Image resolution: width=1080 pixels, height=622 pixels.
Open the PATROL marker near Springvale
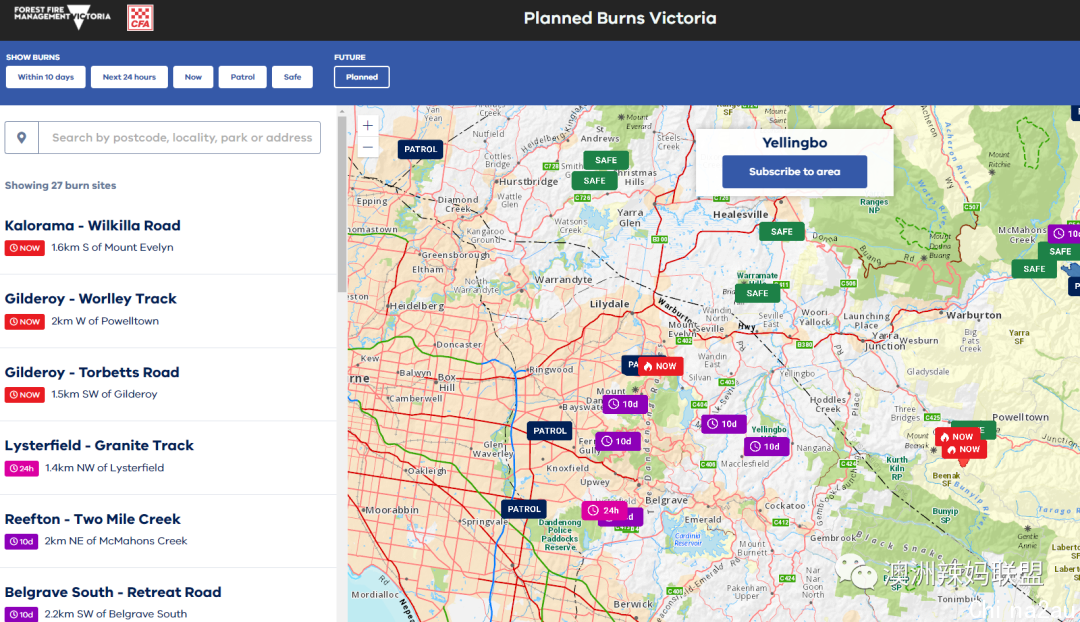524,509
